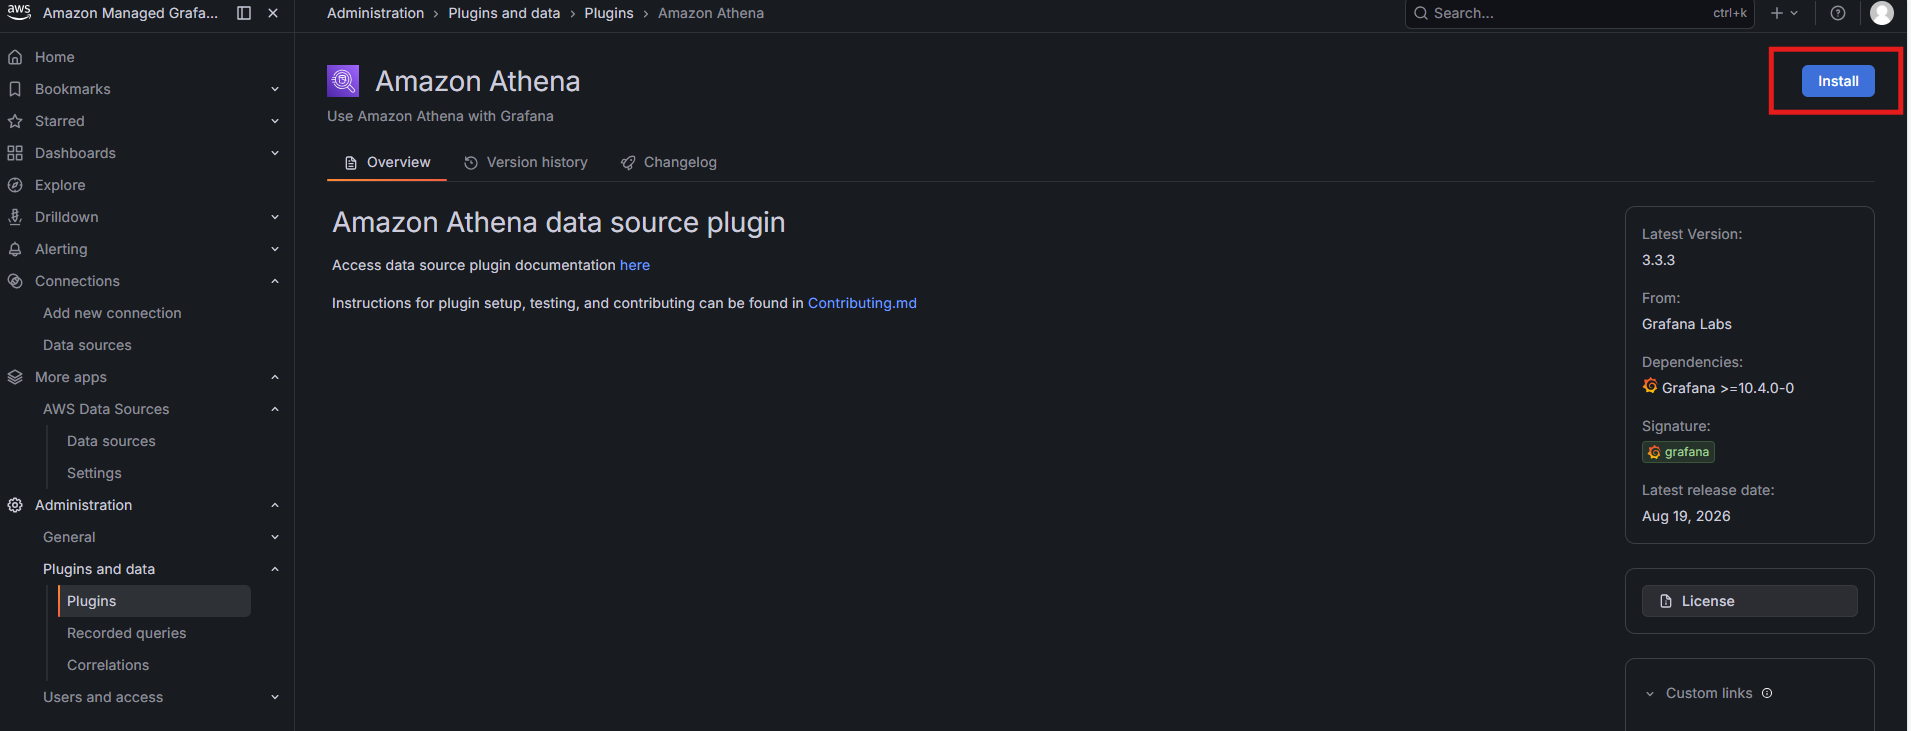Collapse the AWS Data Sources chevron

(x=275, y=409)
